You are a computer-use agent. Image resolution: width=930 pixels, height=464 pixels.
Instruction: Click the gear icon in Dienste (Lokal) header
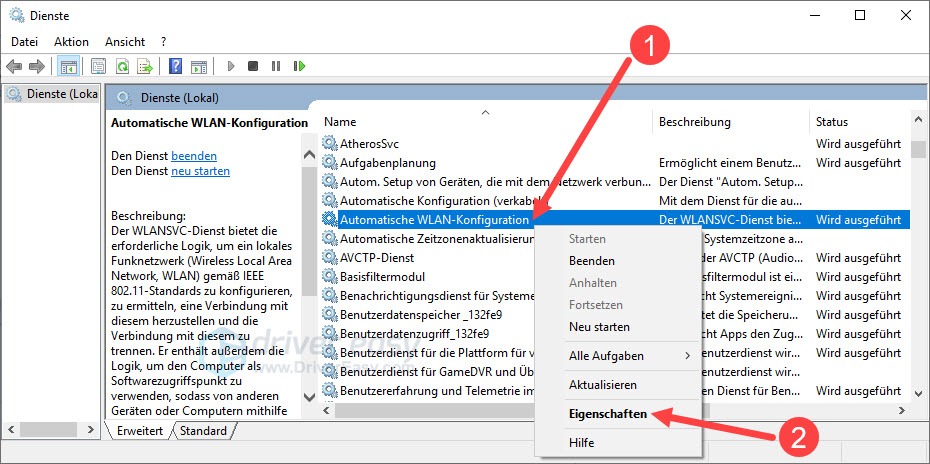click(124, 98)
